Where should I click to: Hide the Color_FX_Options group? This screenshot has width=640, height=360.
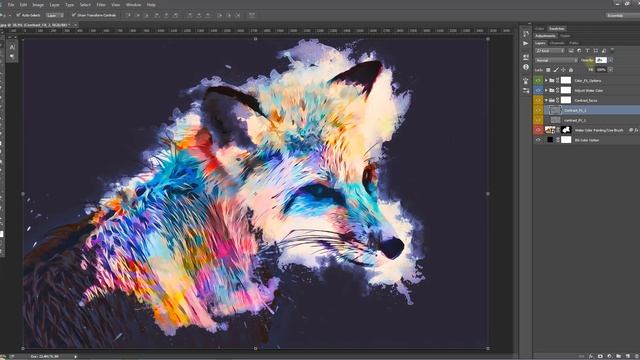(x=538, y=80)
